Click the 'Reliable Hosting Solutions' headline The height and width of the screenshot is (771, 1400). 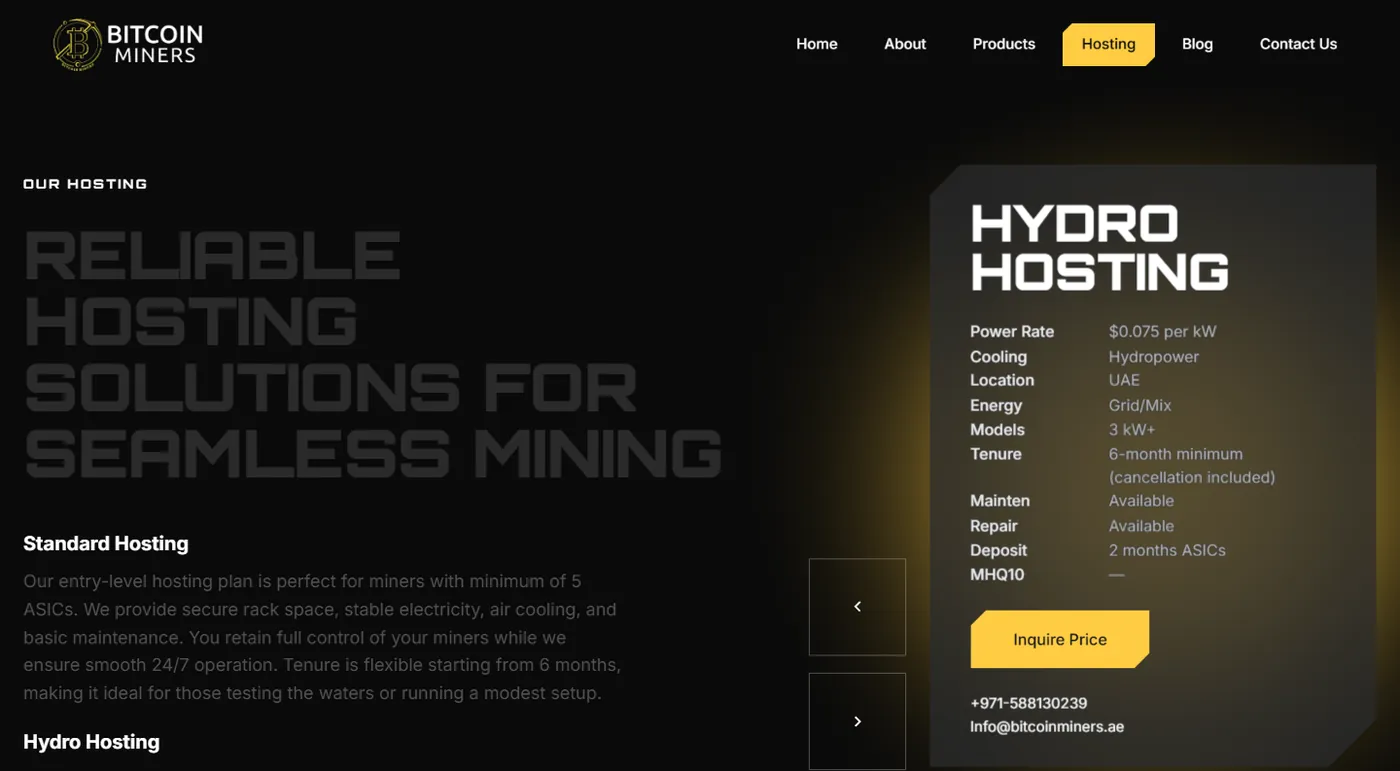point(372,354)
